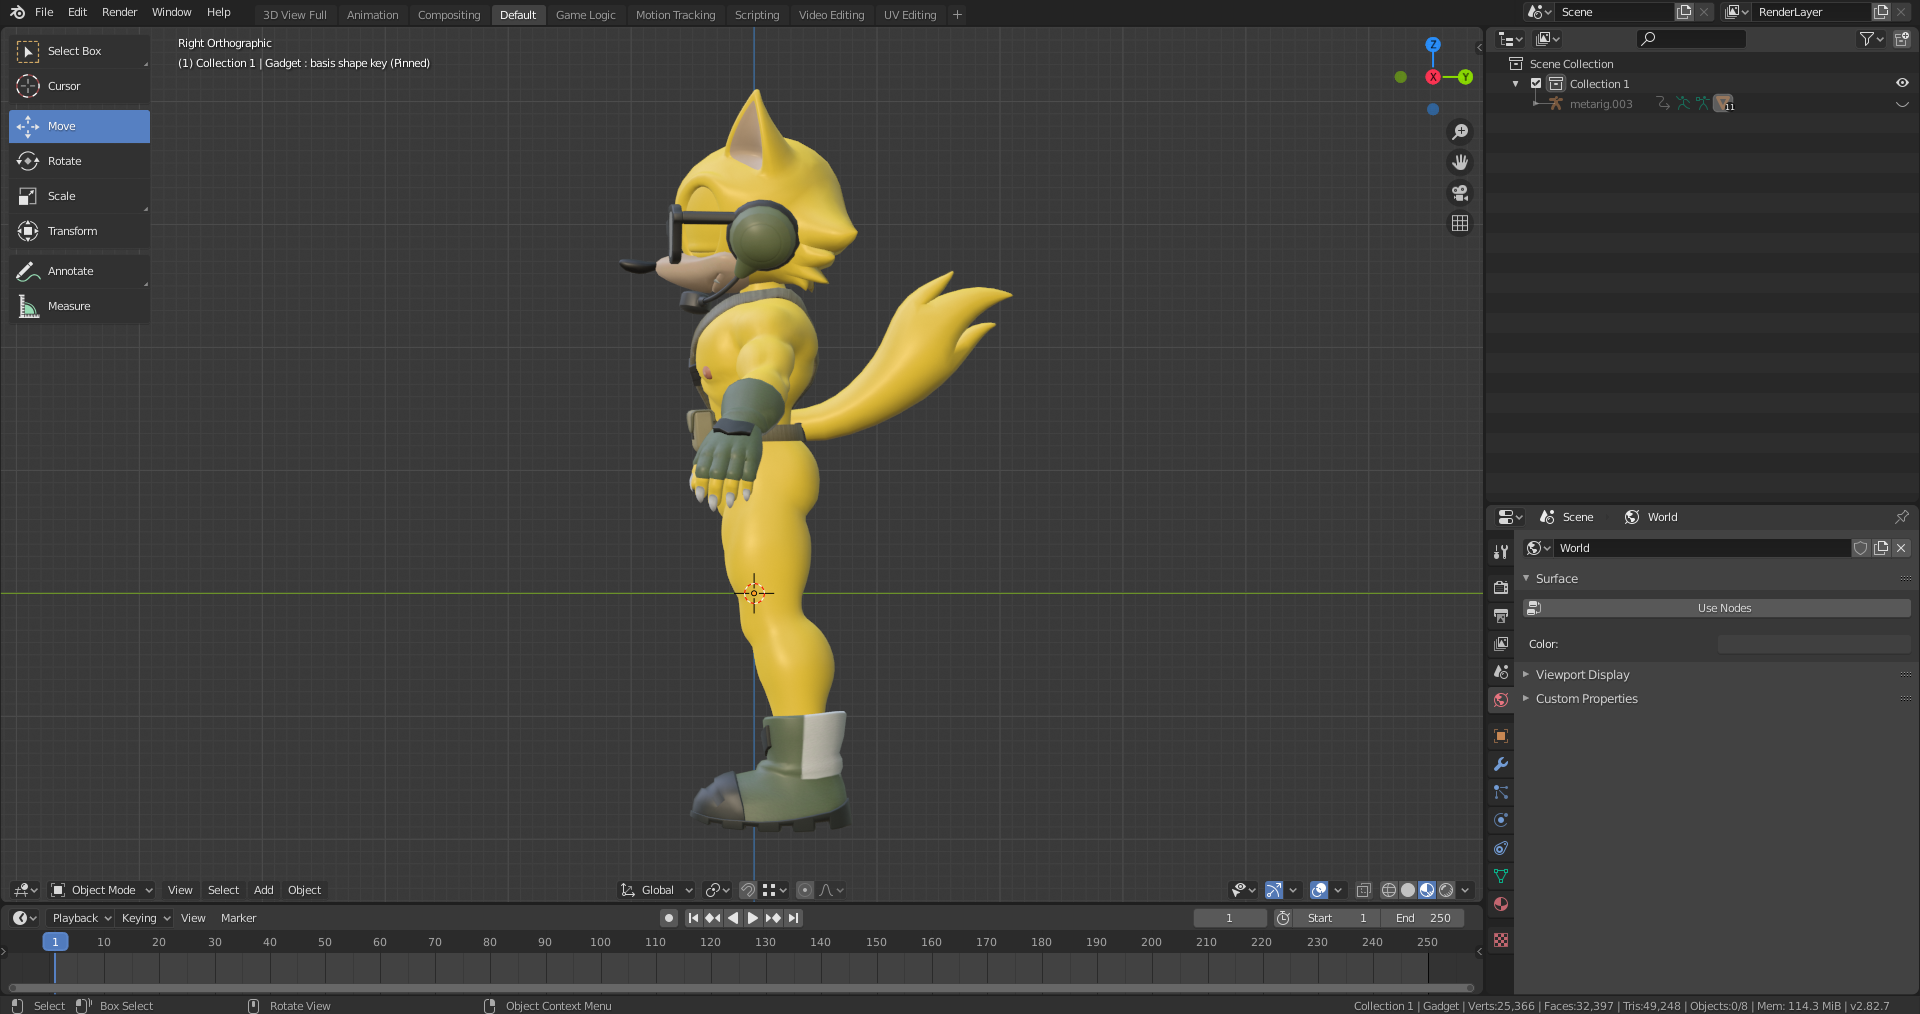1920x1014 pixels.
Task: Activate the 3D Cursor tool
Action: click(79, 86)
